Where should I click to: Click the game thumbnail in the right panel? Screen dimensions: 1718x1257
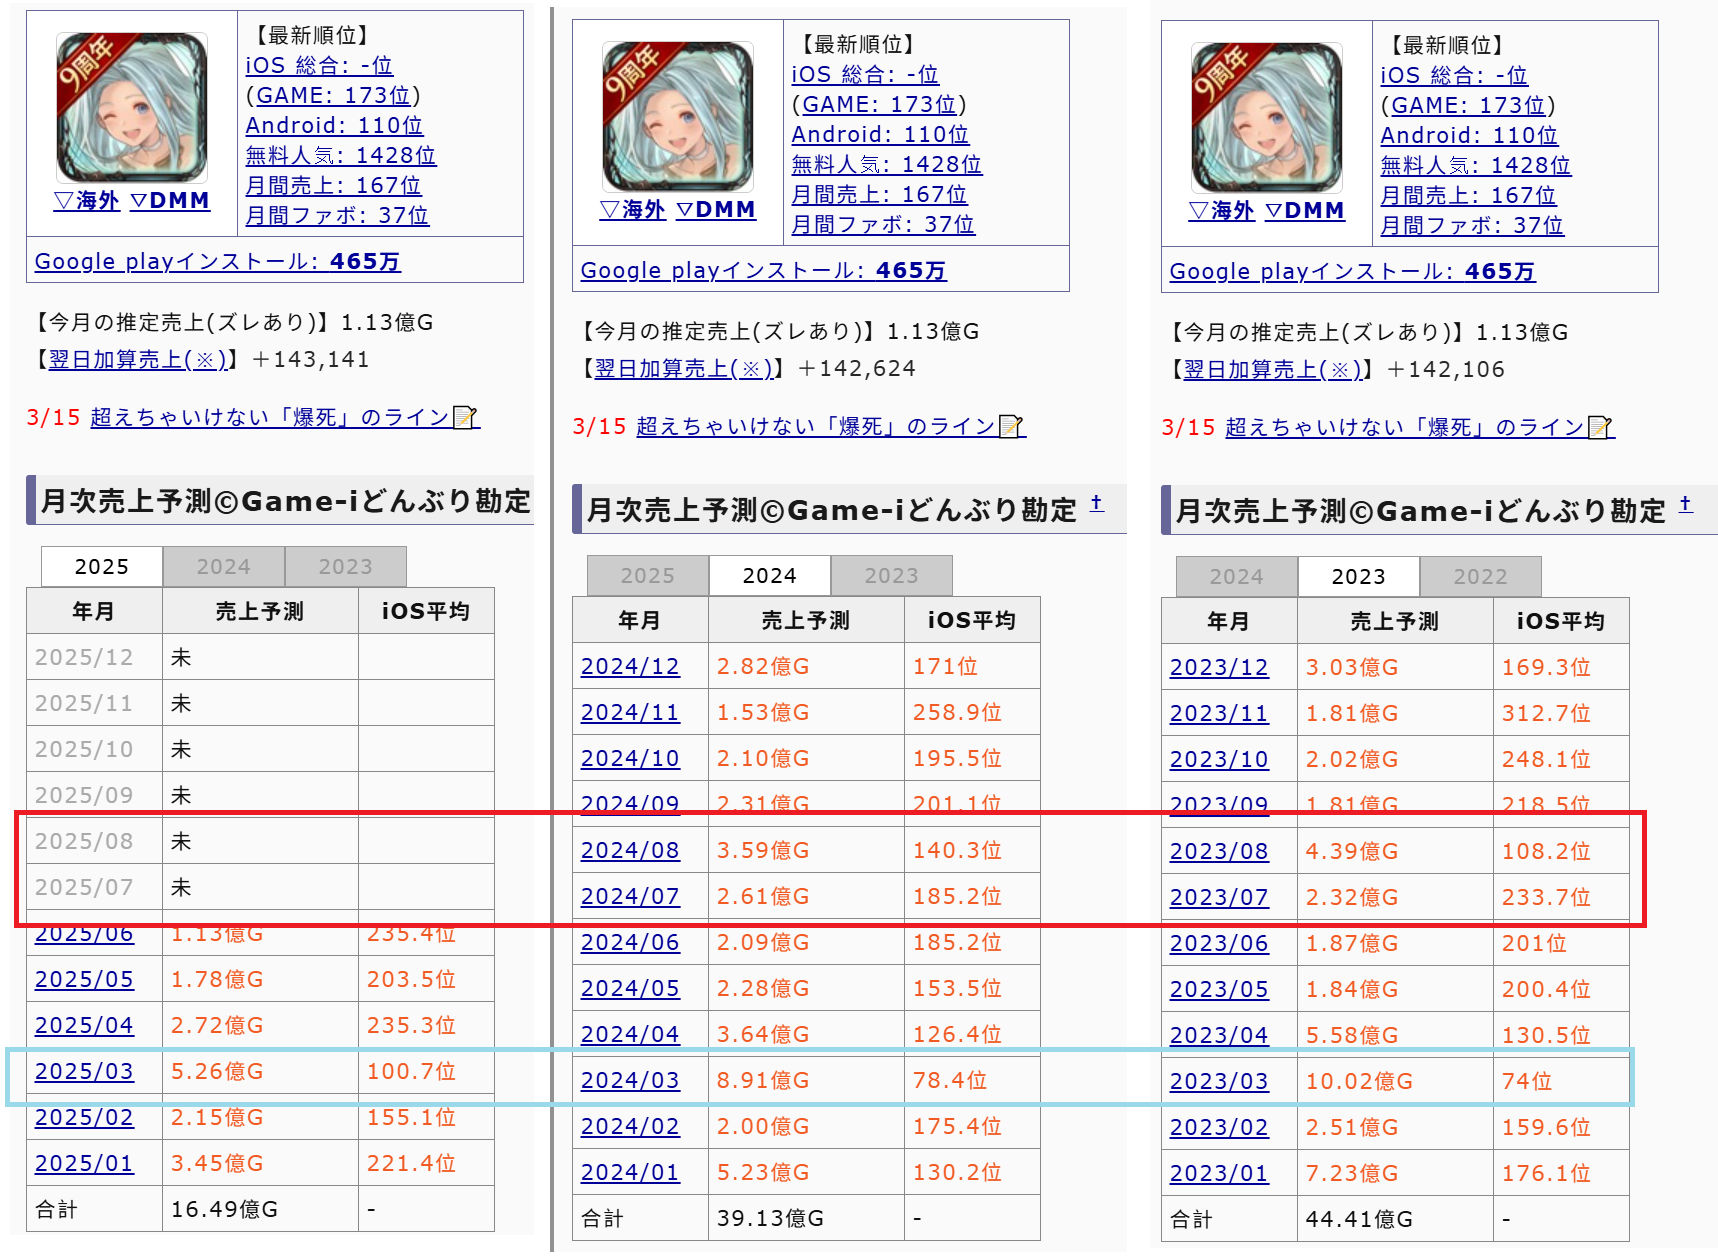coord(1267,117)
